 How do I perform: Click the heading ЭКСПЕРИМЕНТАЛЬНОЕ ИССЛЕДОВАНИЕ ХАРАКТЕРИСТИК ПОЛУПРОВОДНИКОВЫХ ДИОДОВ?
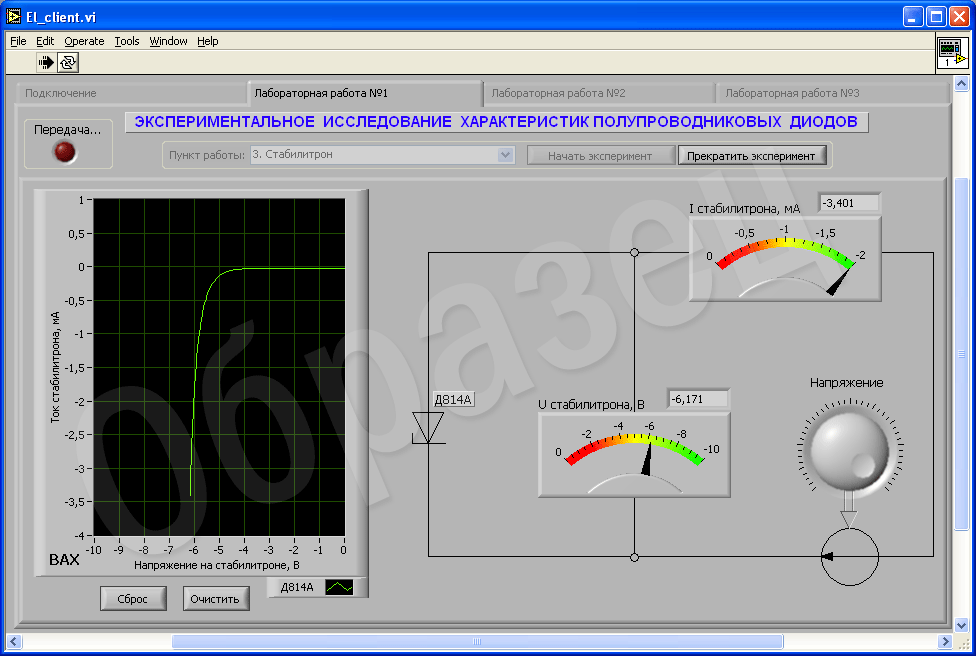[x=496, y=121]
